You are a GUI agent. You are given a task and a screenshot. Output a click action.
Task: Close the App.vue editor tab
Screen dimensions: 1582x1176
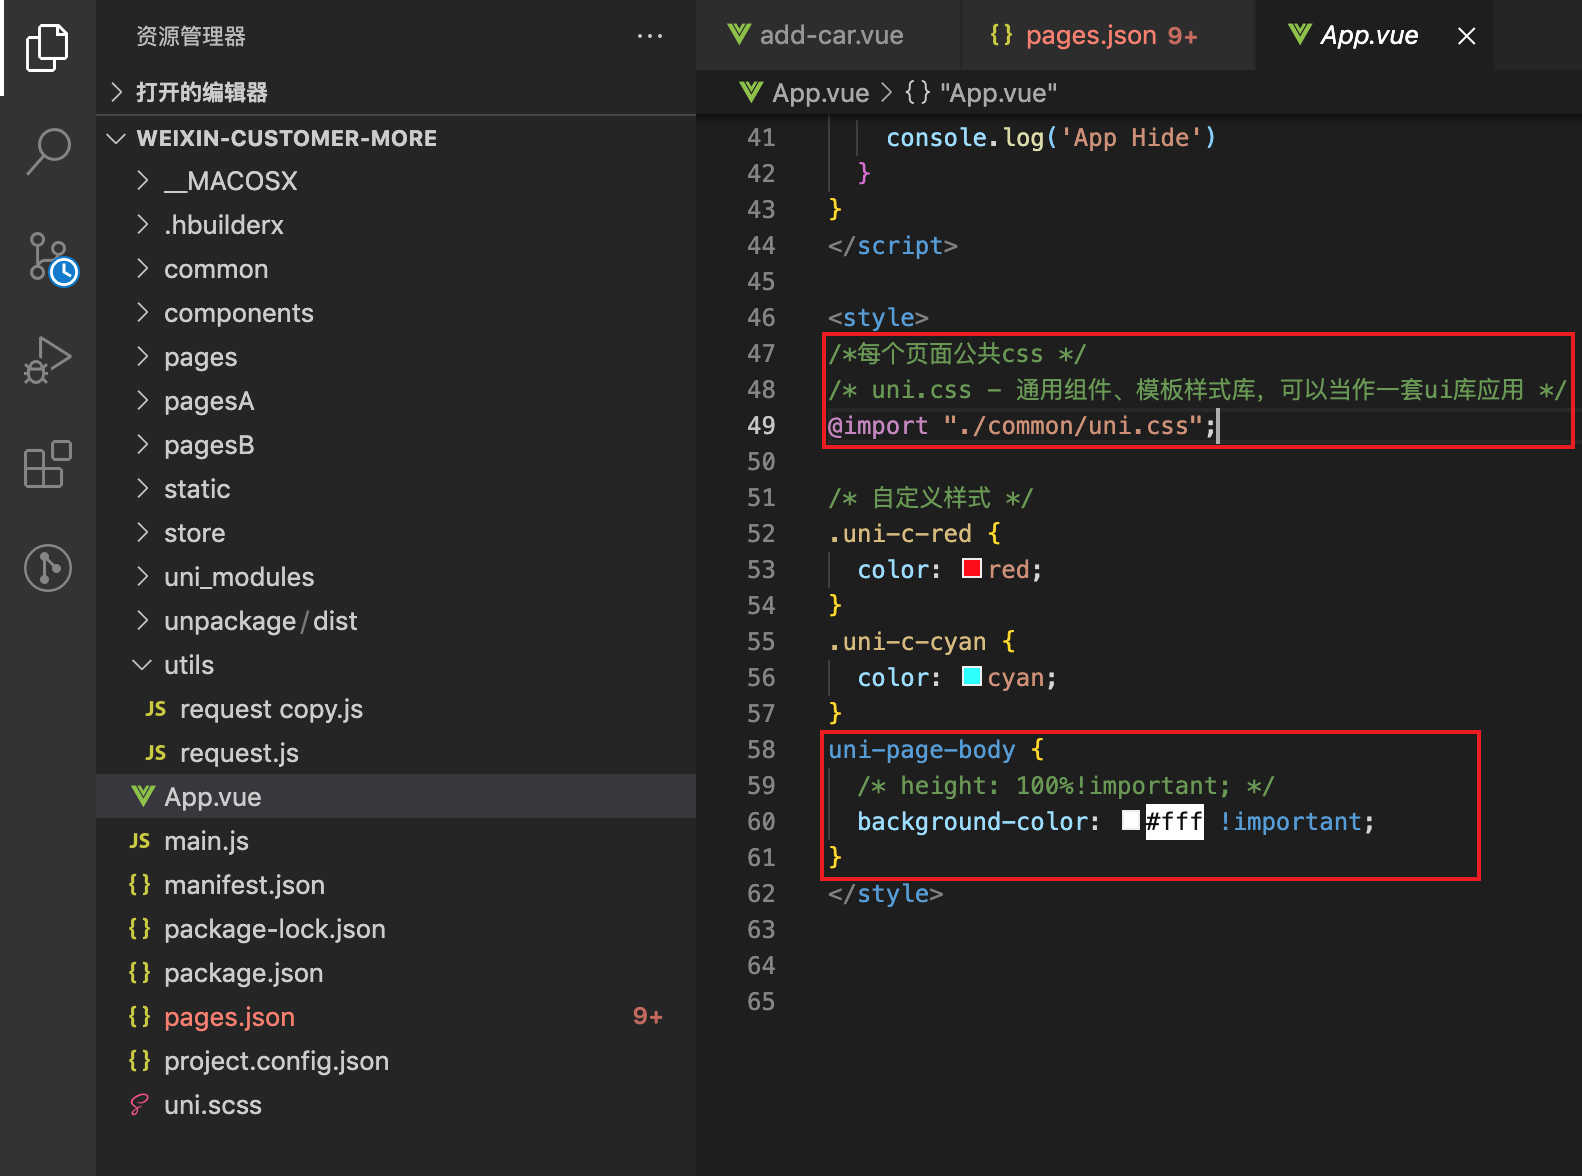[x=1467, y=36]
